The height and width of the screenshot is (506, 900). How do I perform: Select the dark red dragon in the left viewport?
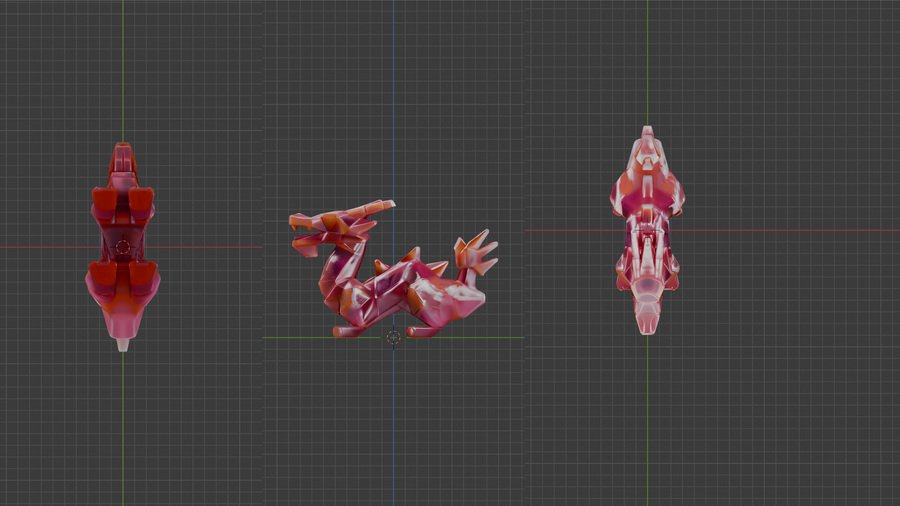tap(123, 247)
